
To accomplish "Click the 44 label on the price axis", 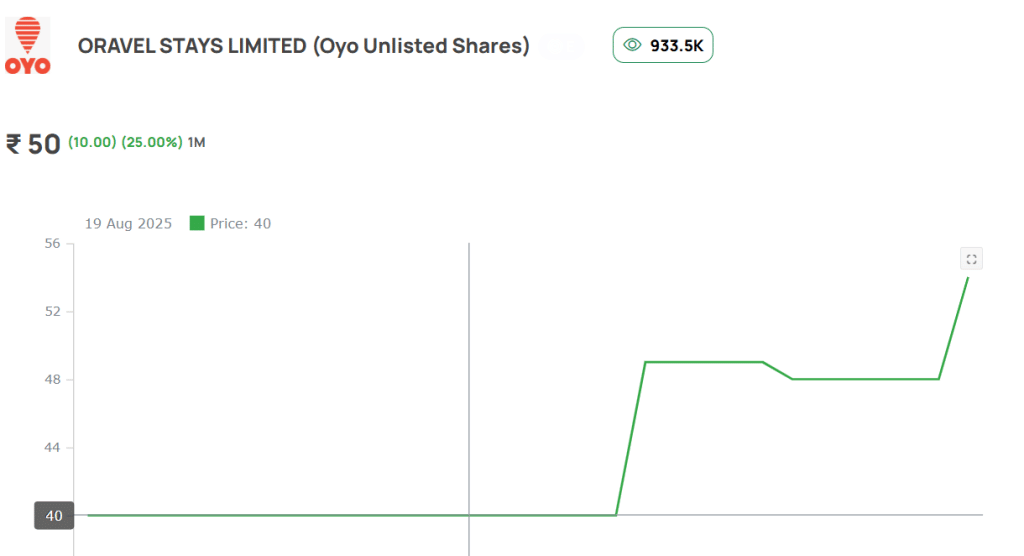I will pyautogui.click(x=52, y=448).
